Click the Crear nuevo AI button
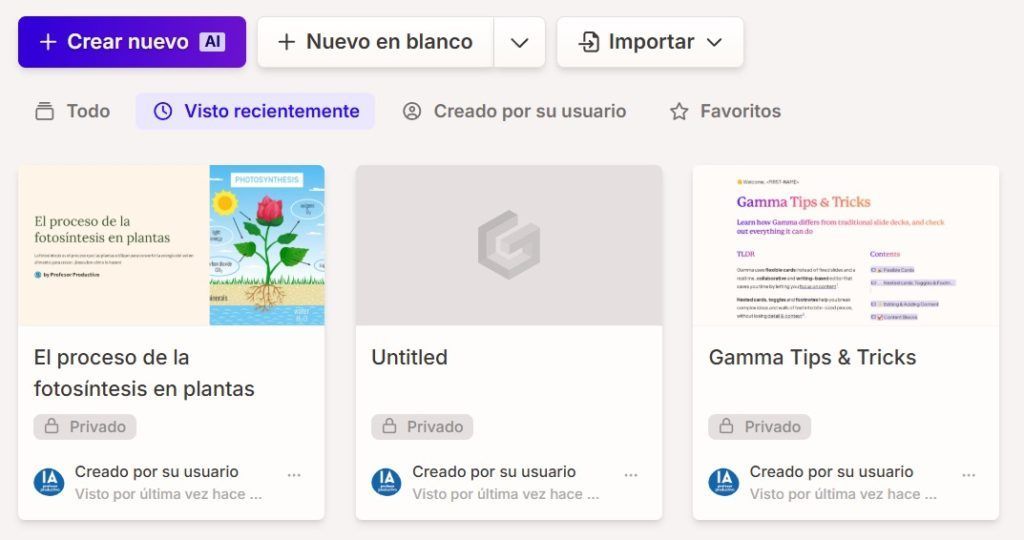The height and width of the screenshot is (540, 1024). click(132, 42)
